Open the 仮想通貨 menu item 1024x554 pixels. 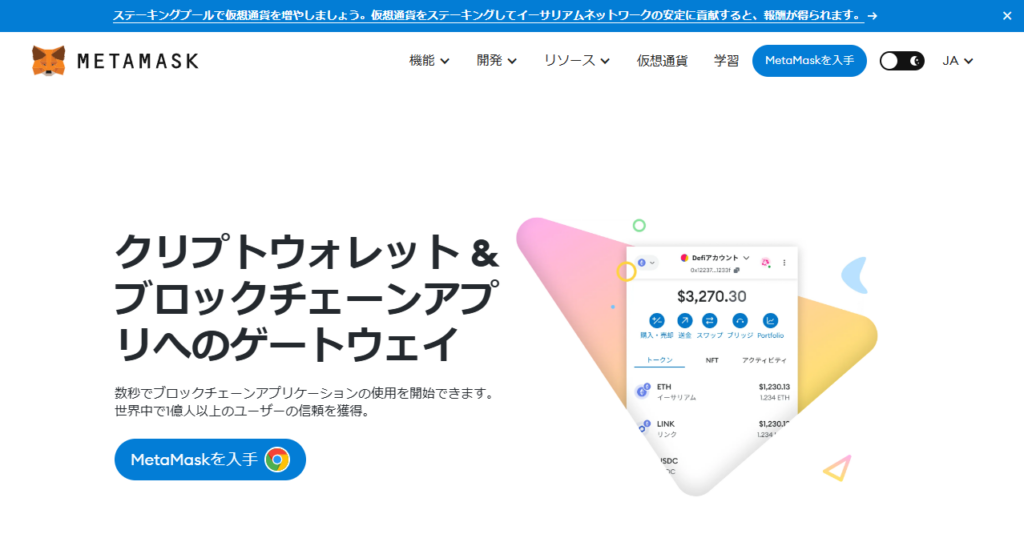(x=662, y=61)
